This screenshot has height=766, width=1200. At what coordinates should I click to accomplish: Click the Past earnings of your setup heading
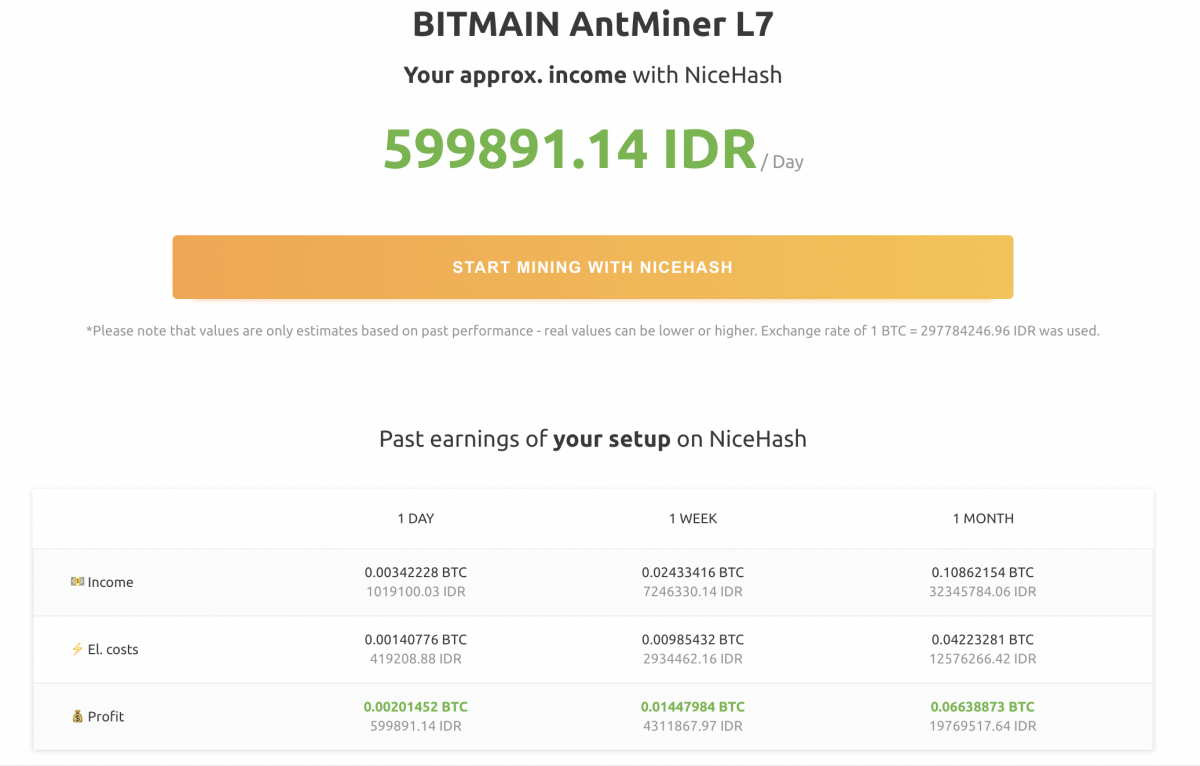tap(592, 439)
